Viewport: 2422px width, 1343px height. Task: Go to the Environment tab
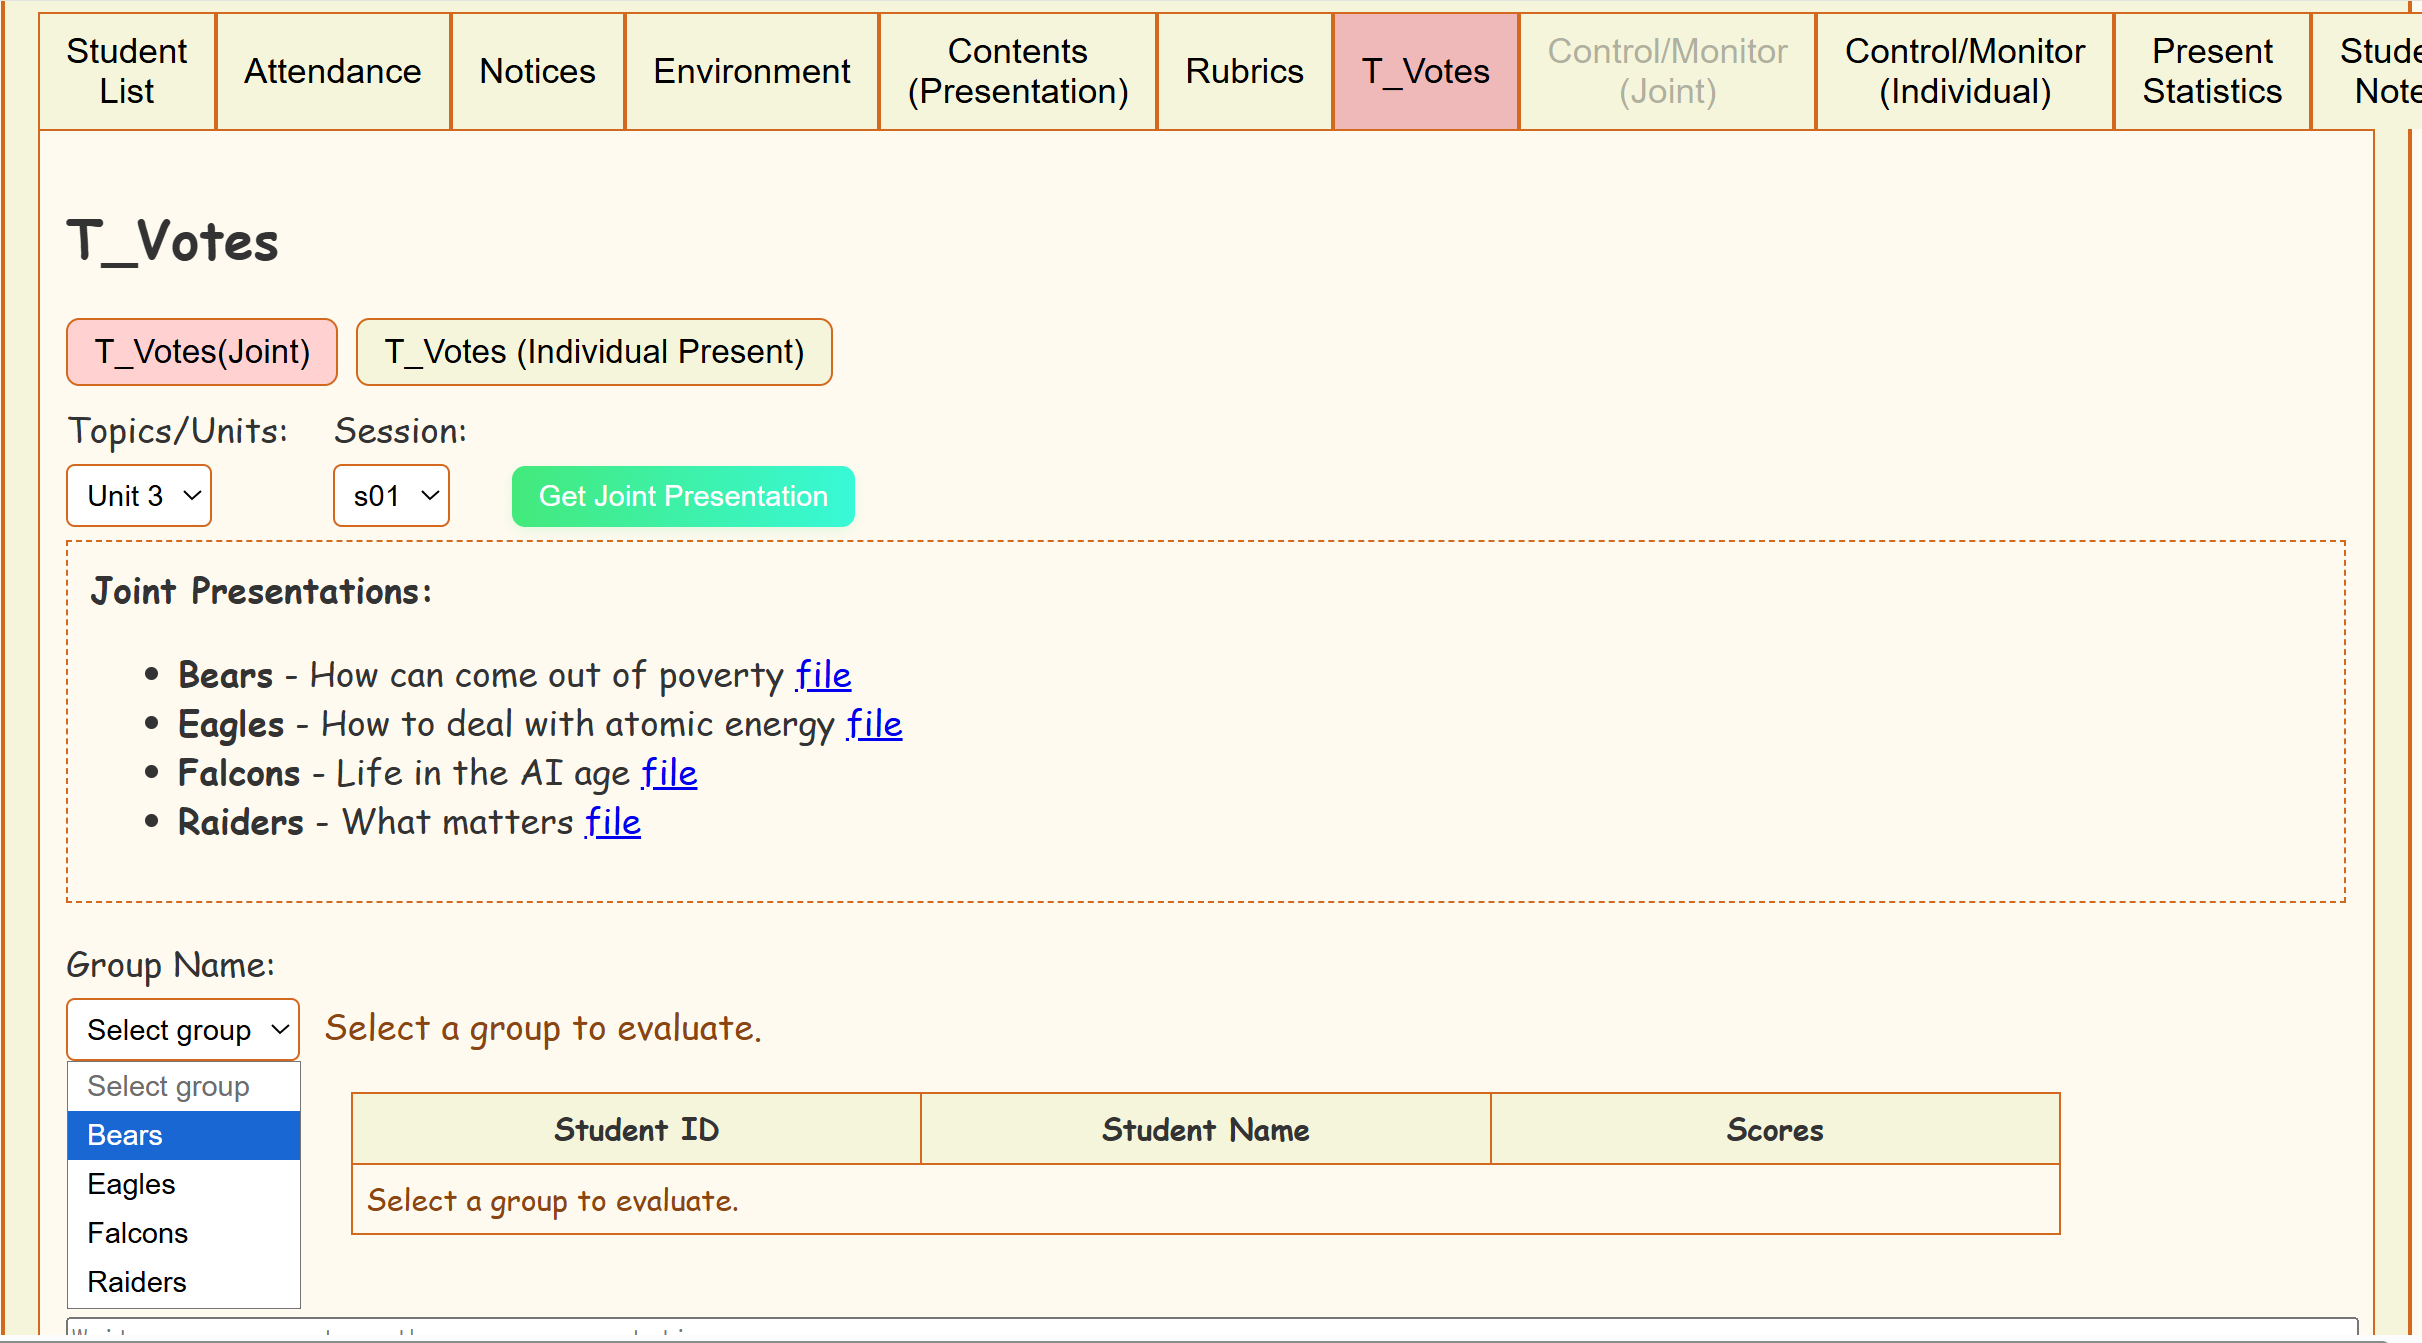(751, 71)
